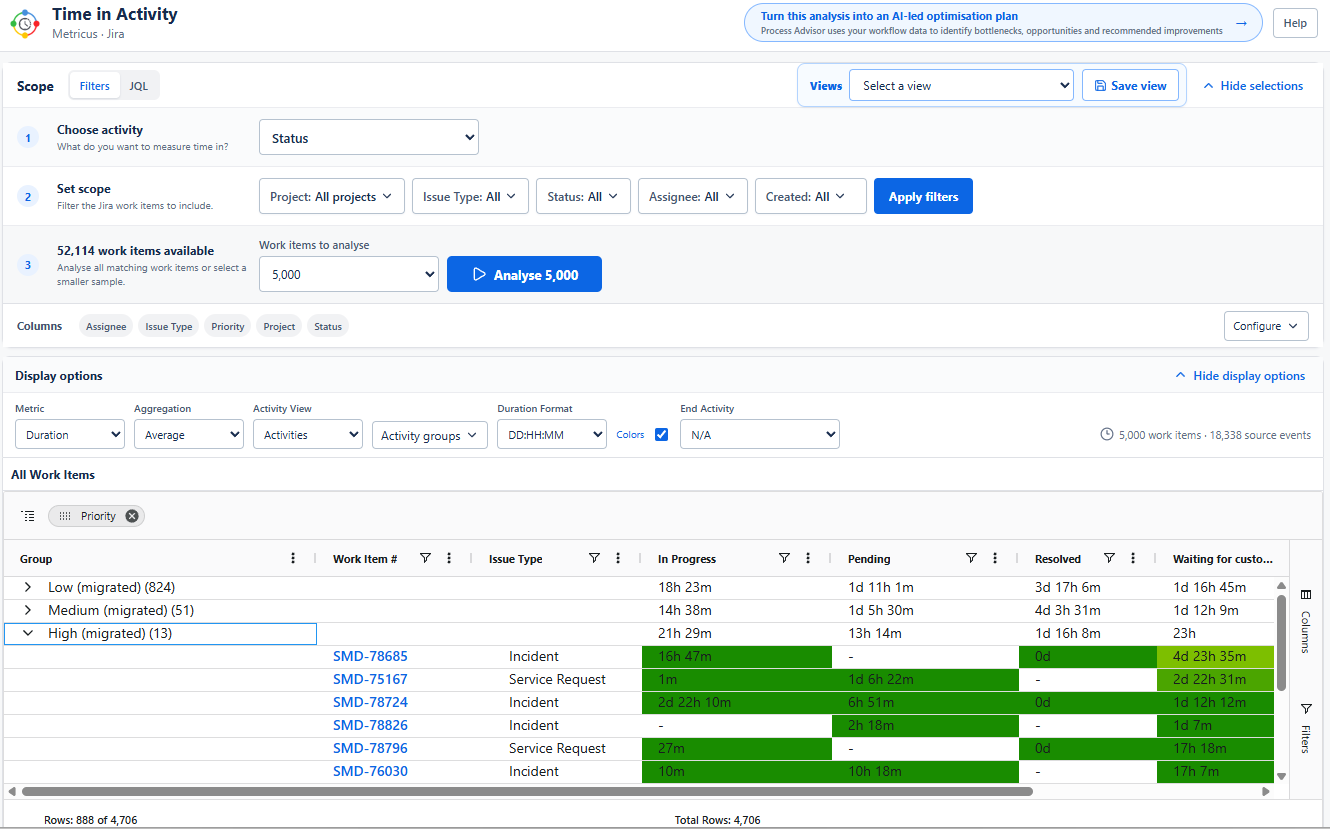Expand the Medium (migrated) group row
This screenshot has height=829, width=1330.
click(x=27, y=610)
